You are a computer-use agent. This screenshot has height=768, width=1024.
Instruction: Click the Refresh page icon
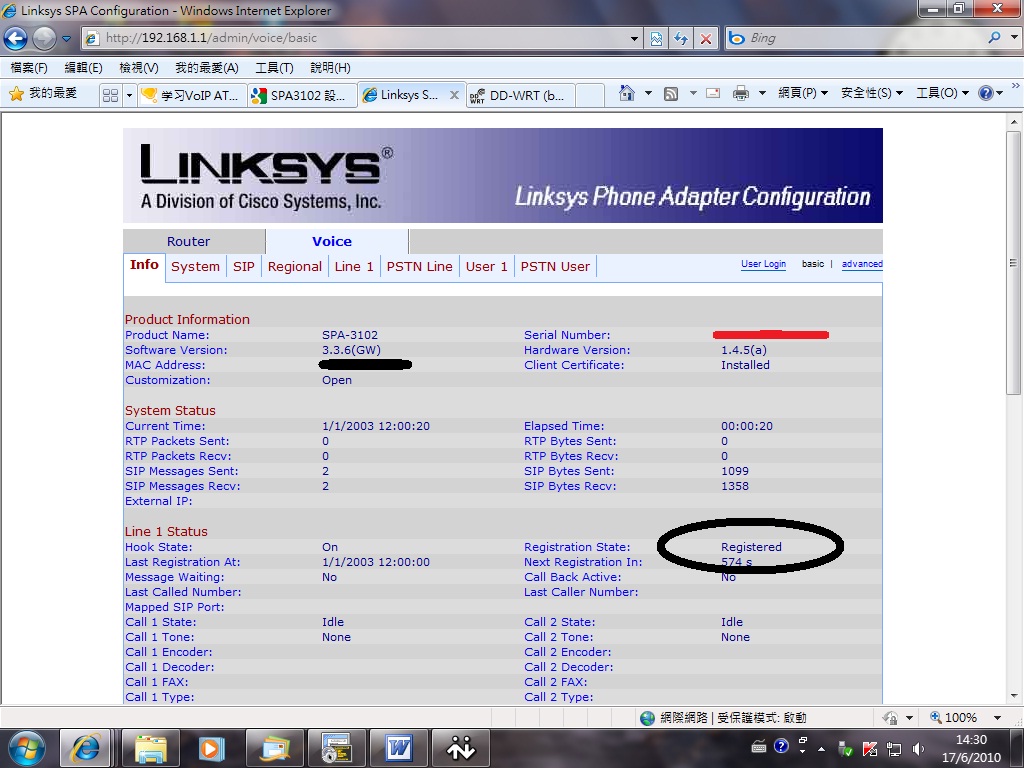point(681,39)
